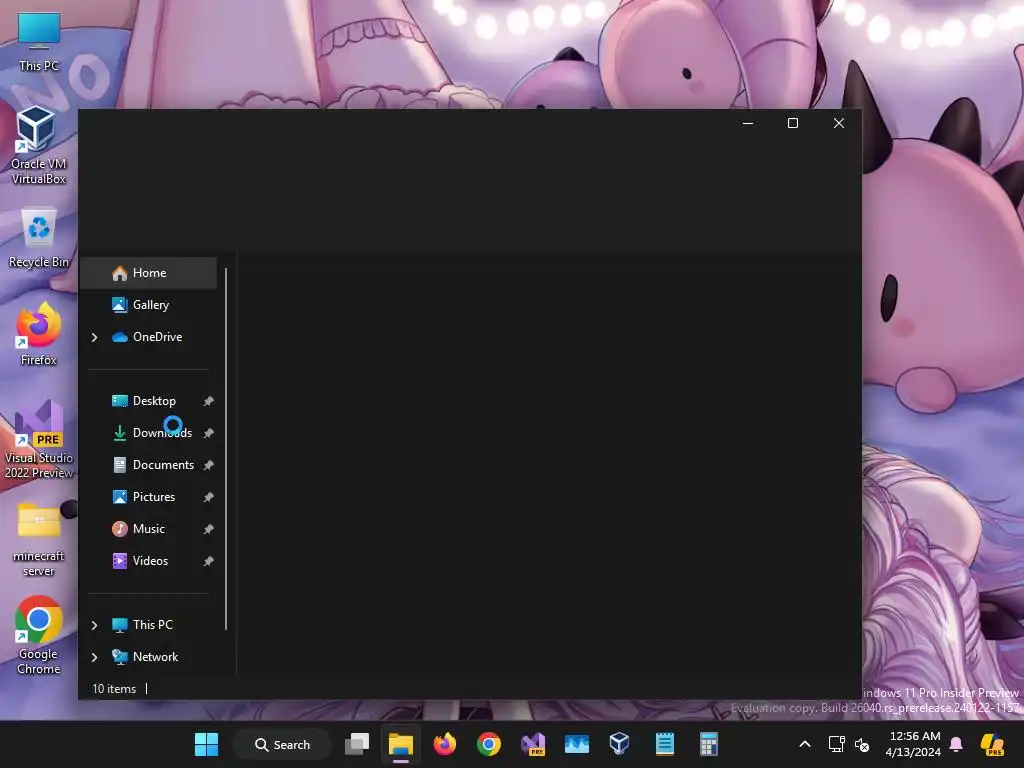Open the Pictures folder icon in sidebar
The height and width of the screenshot is (768, 1024).
[120, 497]
